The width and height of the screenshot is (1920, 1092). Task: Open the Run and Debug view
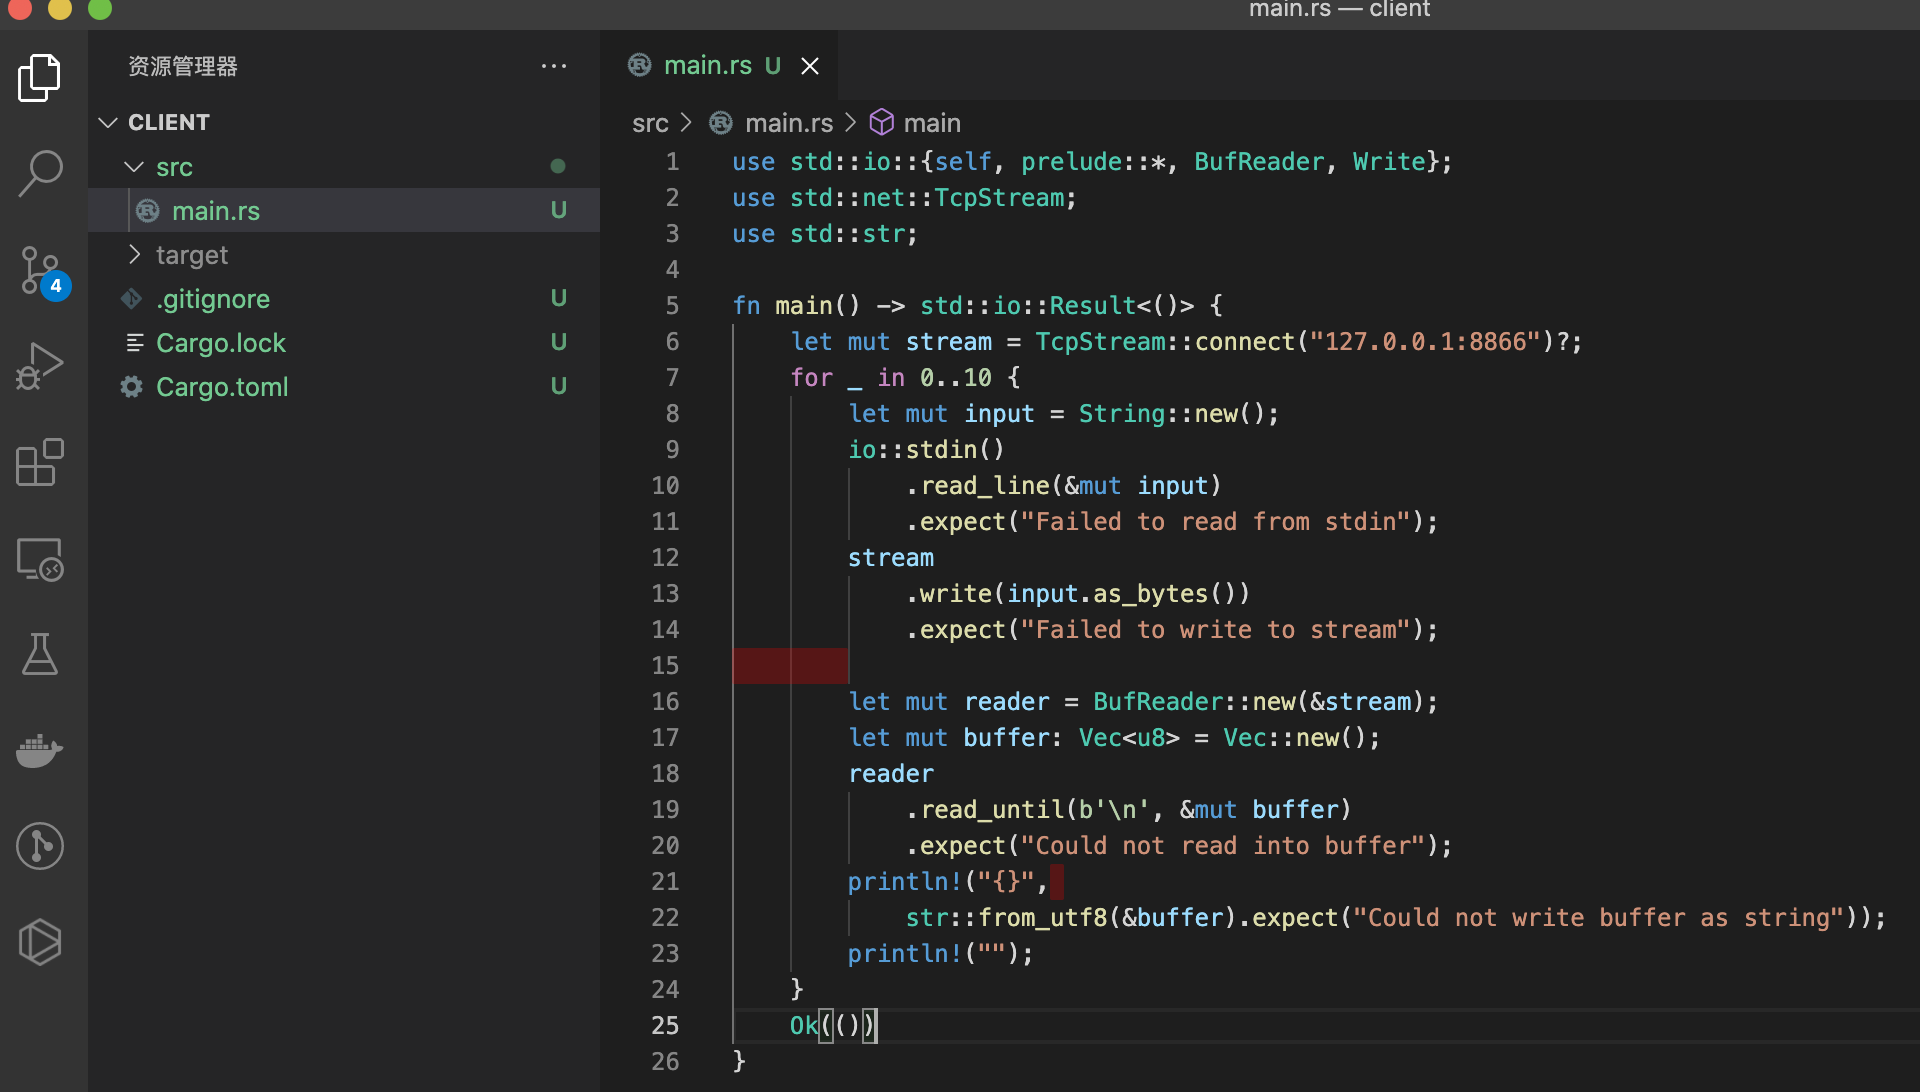40,366
